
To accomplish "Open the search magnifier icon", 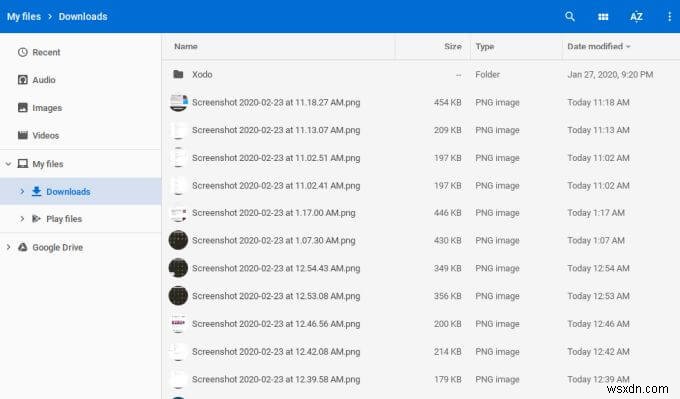I will tap(570, 16).
